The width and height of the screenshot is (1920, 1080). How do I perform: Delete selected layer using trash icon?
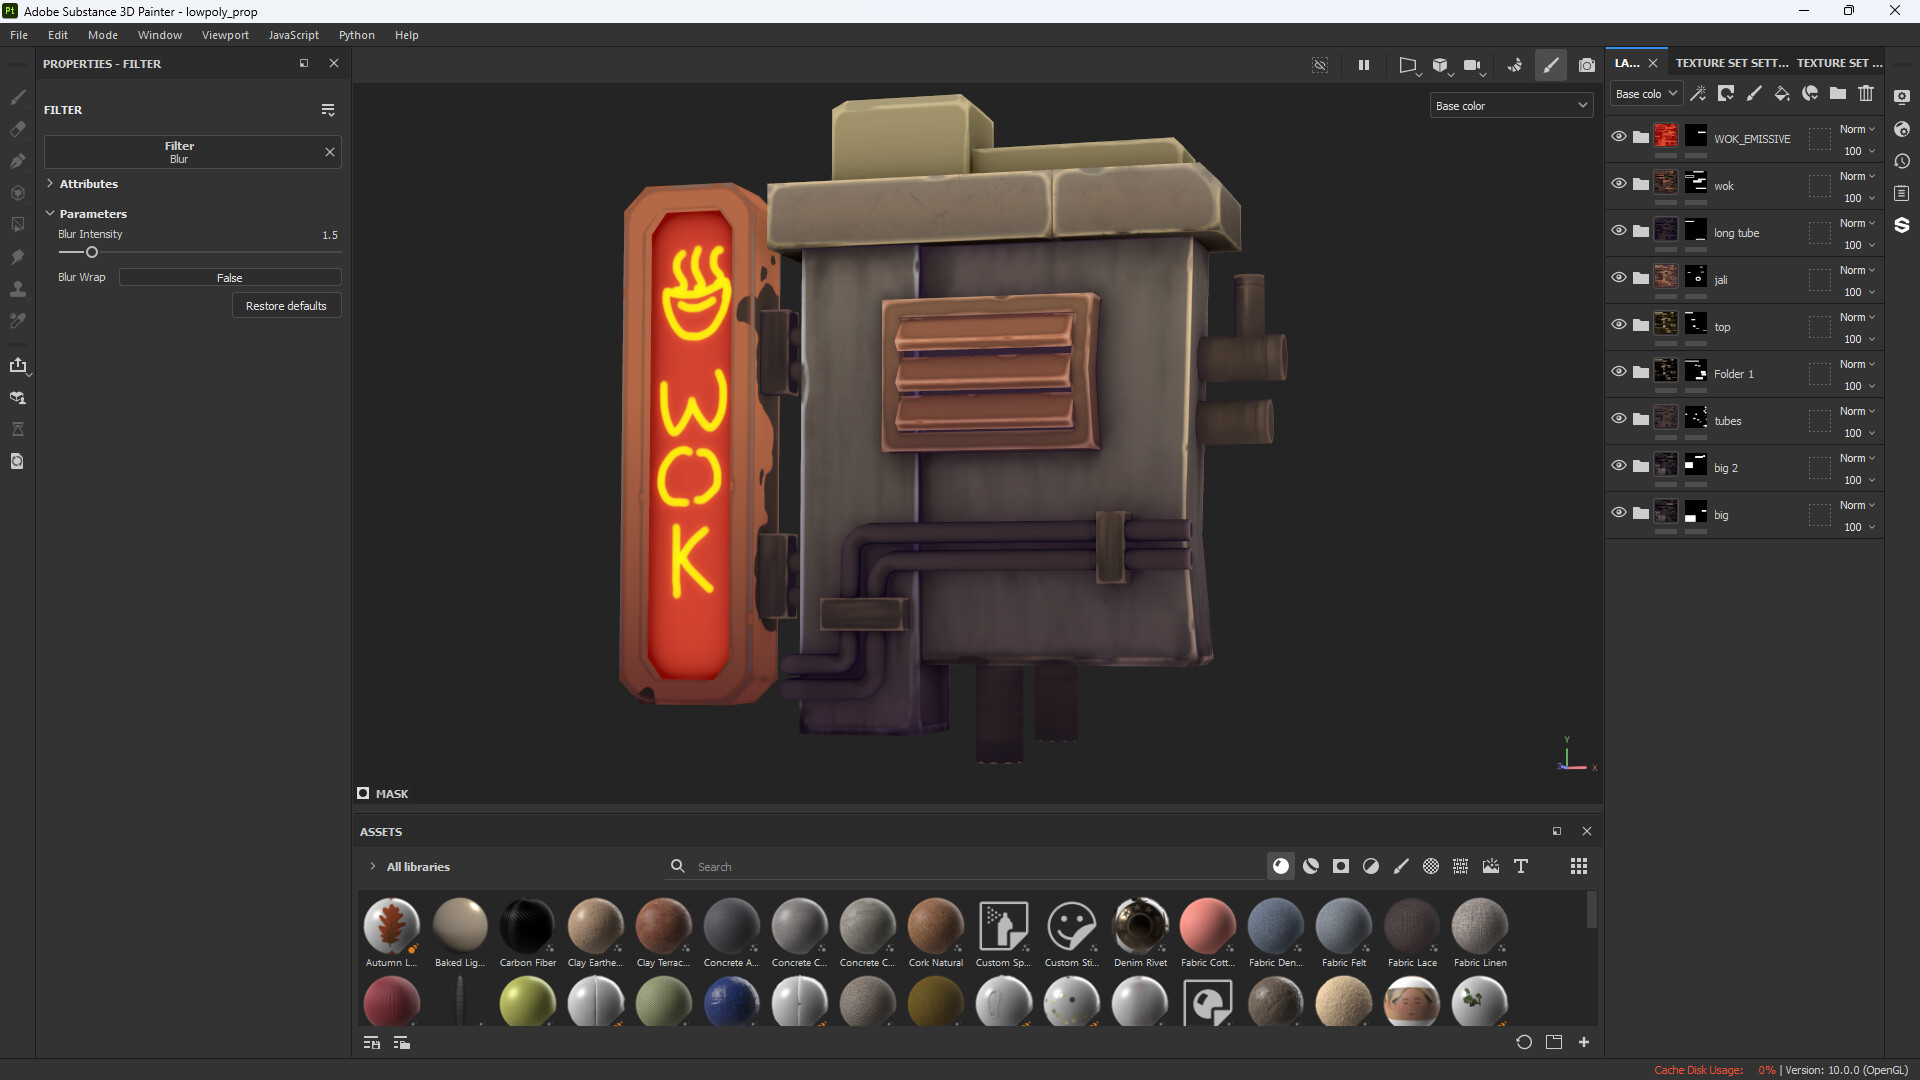[x=1866, y=93]
